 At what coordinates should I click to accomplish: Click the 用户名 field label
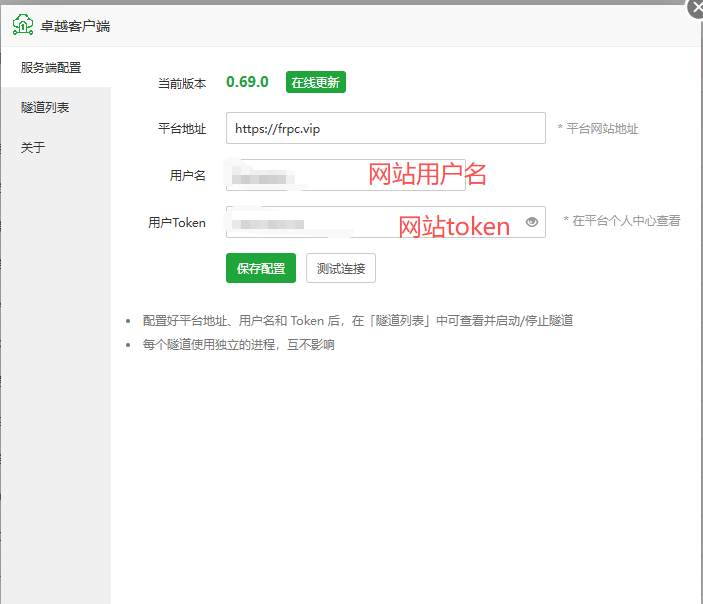187,175
